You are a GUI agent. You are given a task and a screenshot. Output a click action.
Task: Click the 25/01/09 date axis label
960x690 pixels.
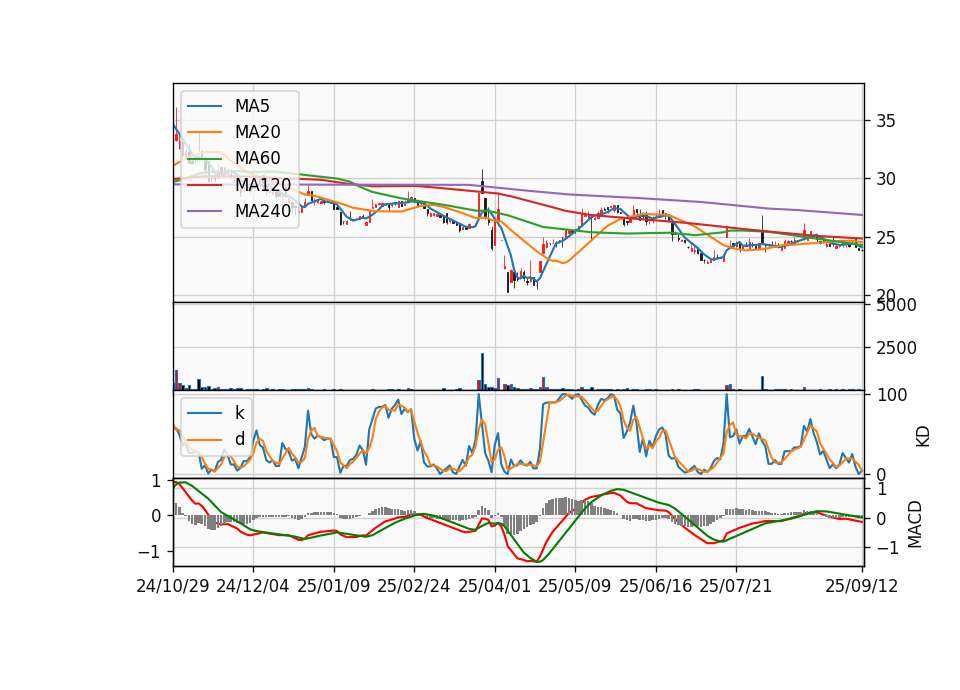pyautogui.click(x=334, y=586)
